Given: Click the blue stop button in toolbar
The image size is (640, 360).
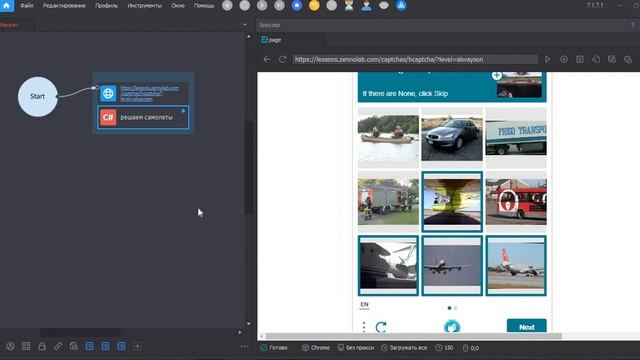Looking at the screenshot, I should [297, 5].
